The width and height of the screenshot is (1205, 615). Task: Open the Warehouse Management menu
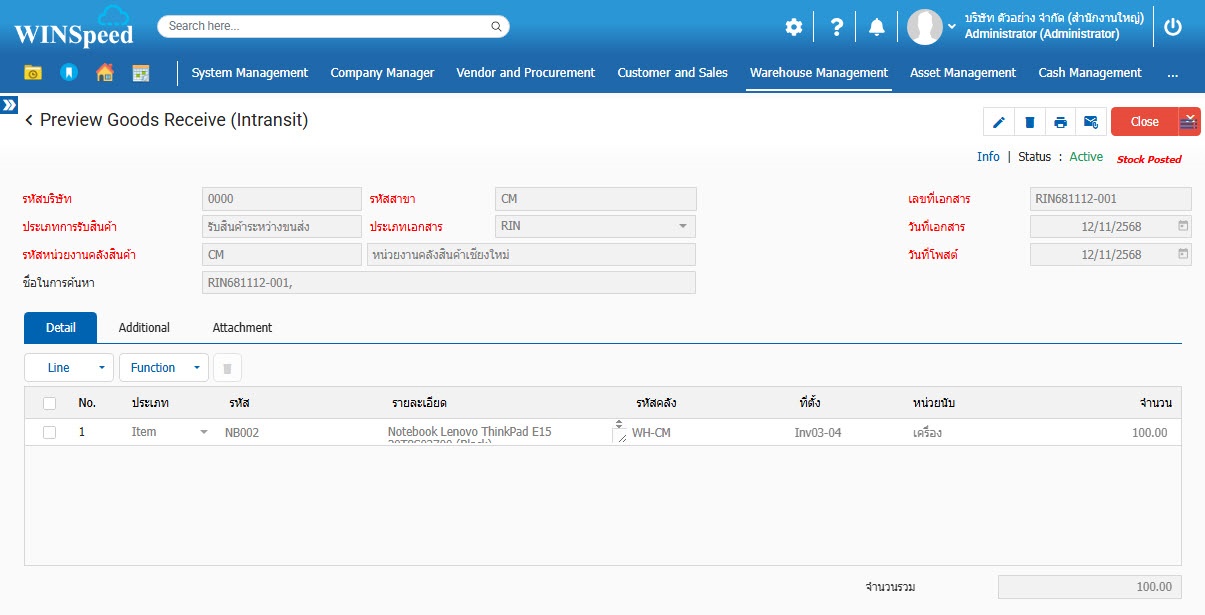pos(818,72)
